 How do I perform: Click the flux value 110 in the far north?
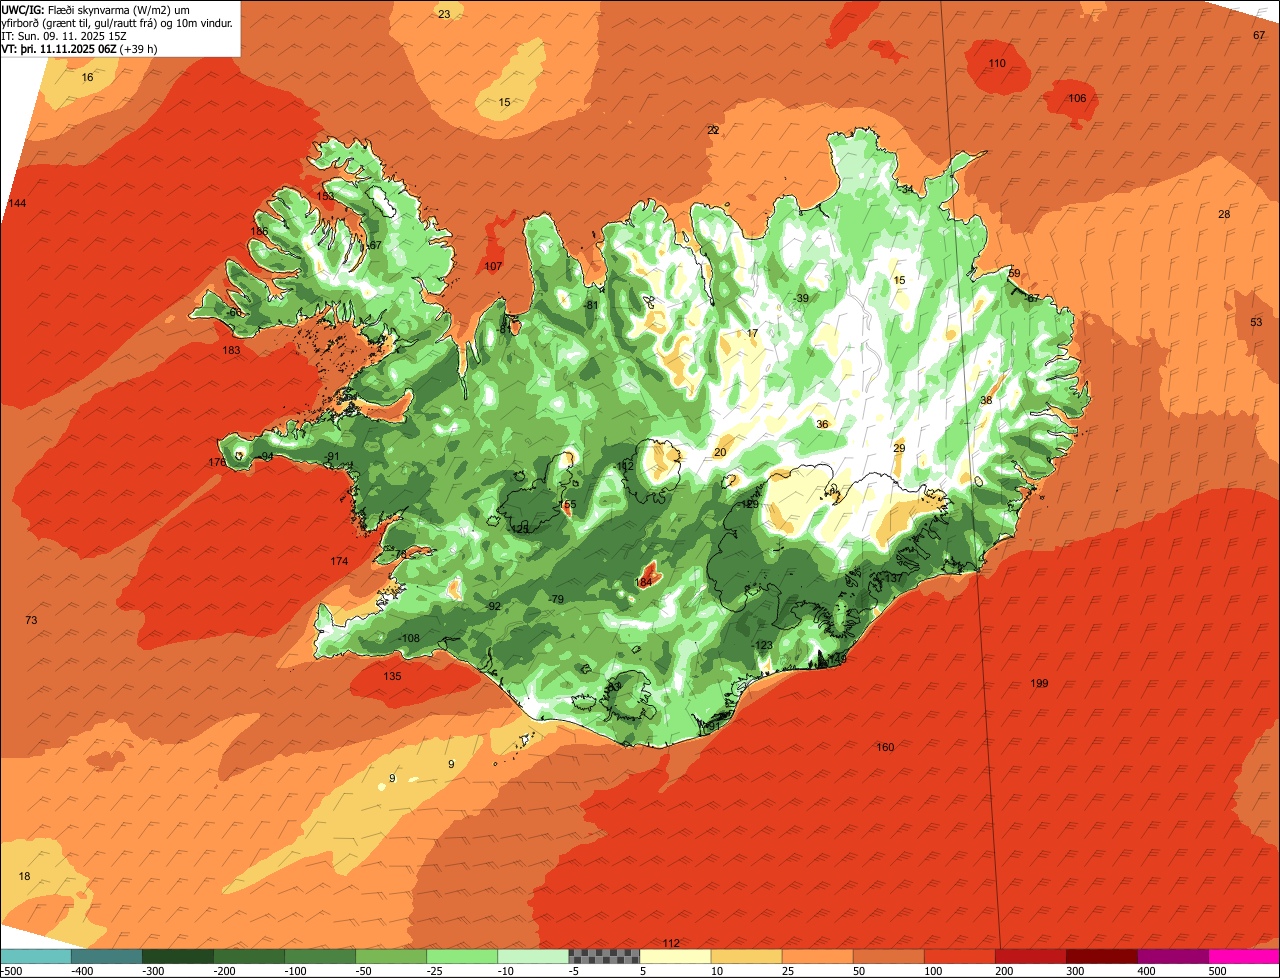coord(997,64)
